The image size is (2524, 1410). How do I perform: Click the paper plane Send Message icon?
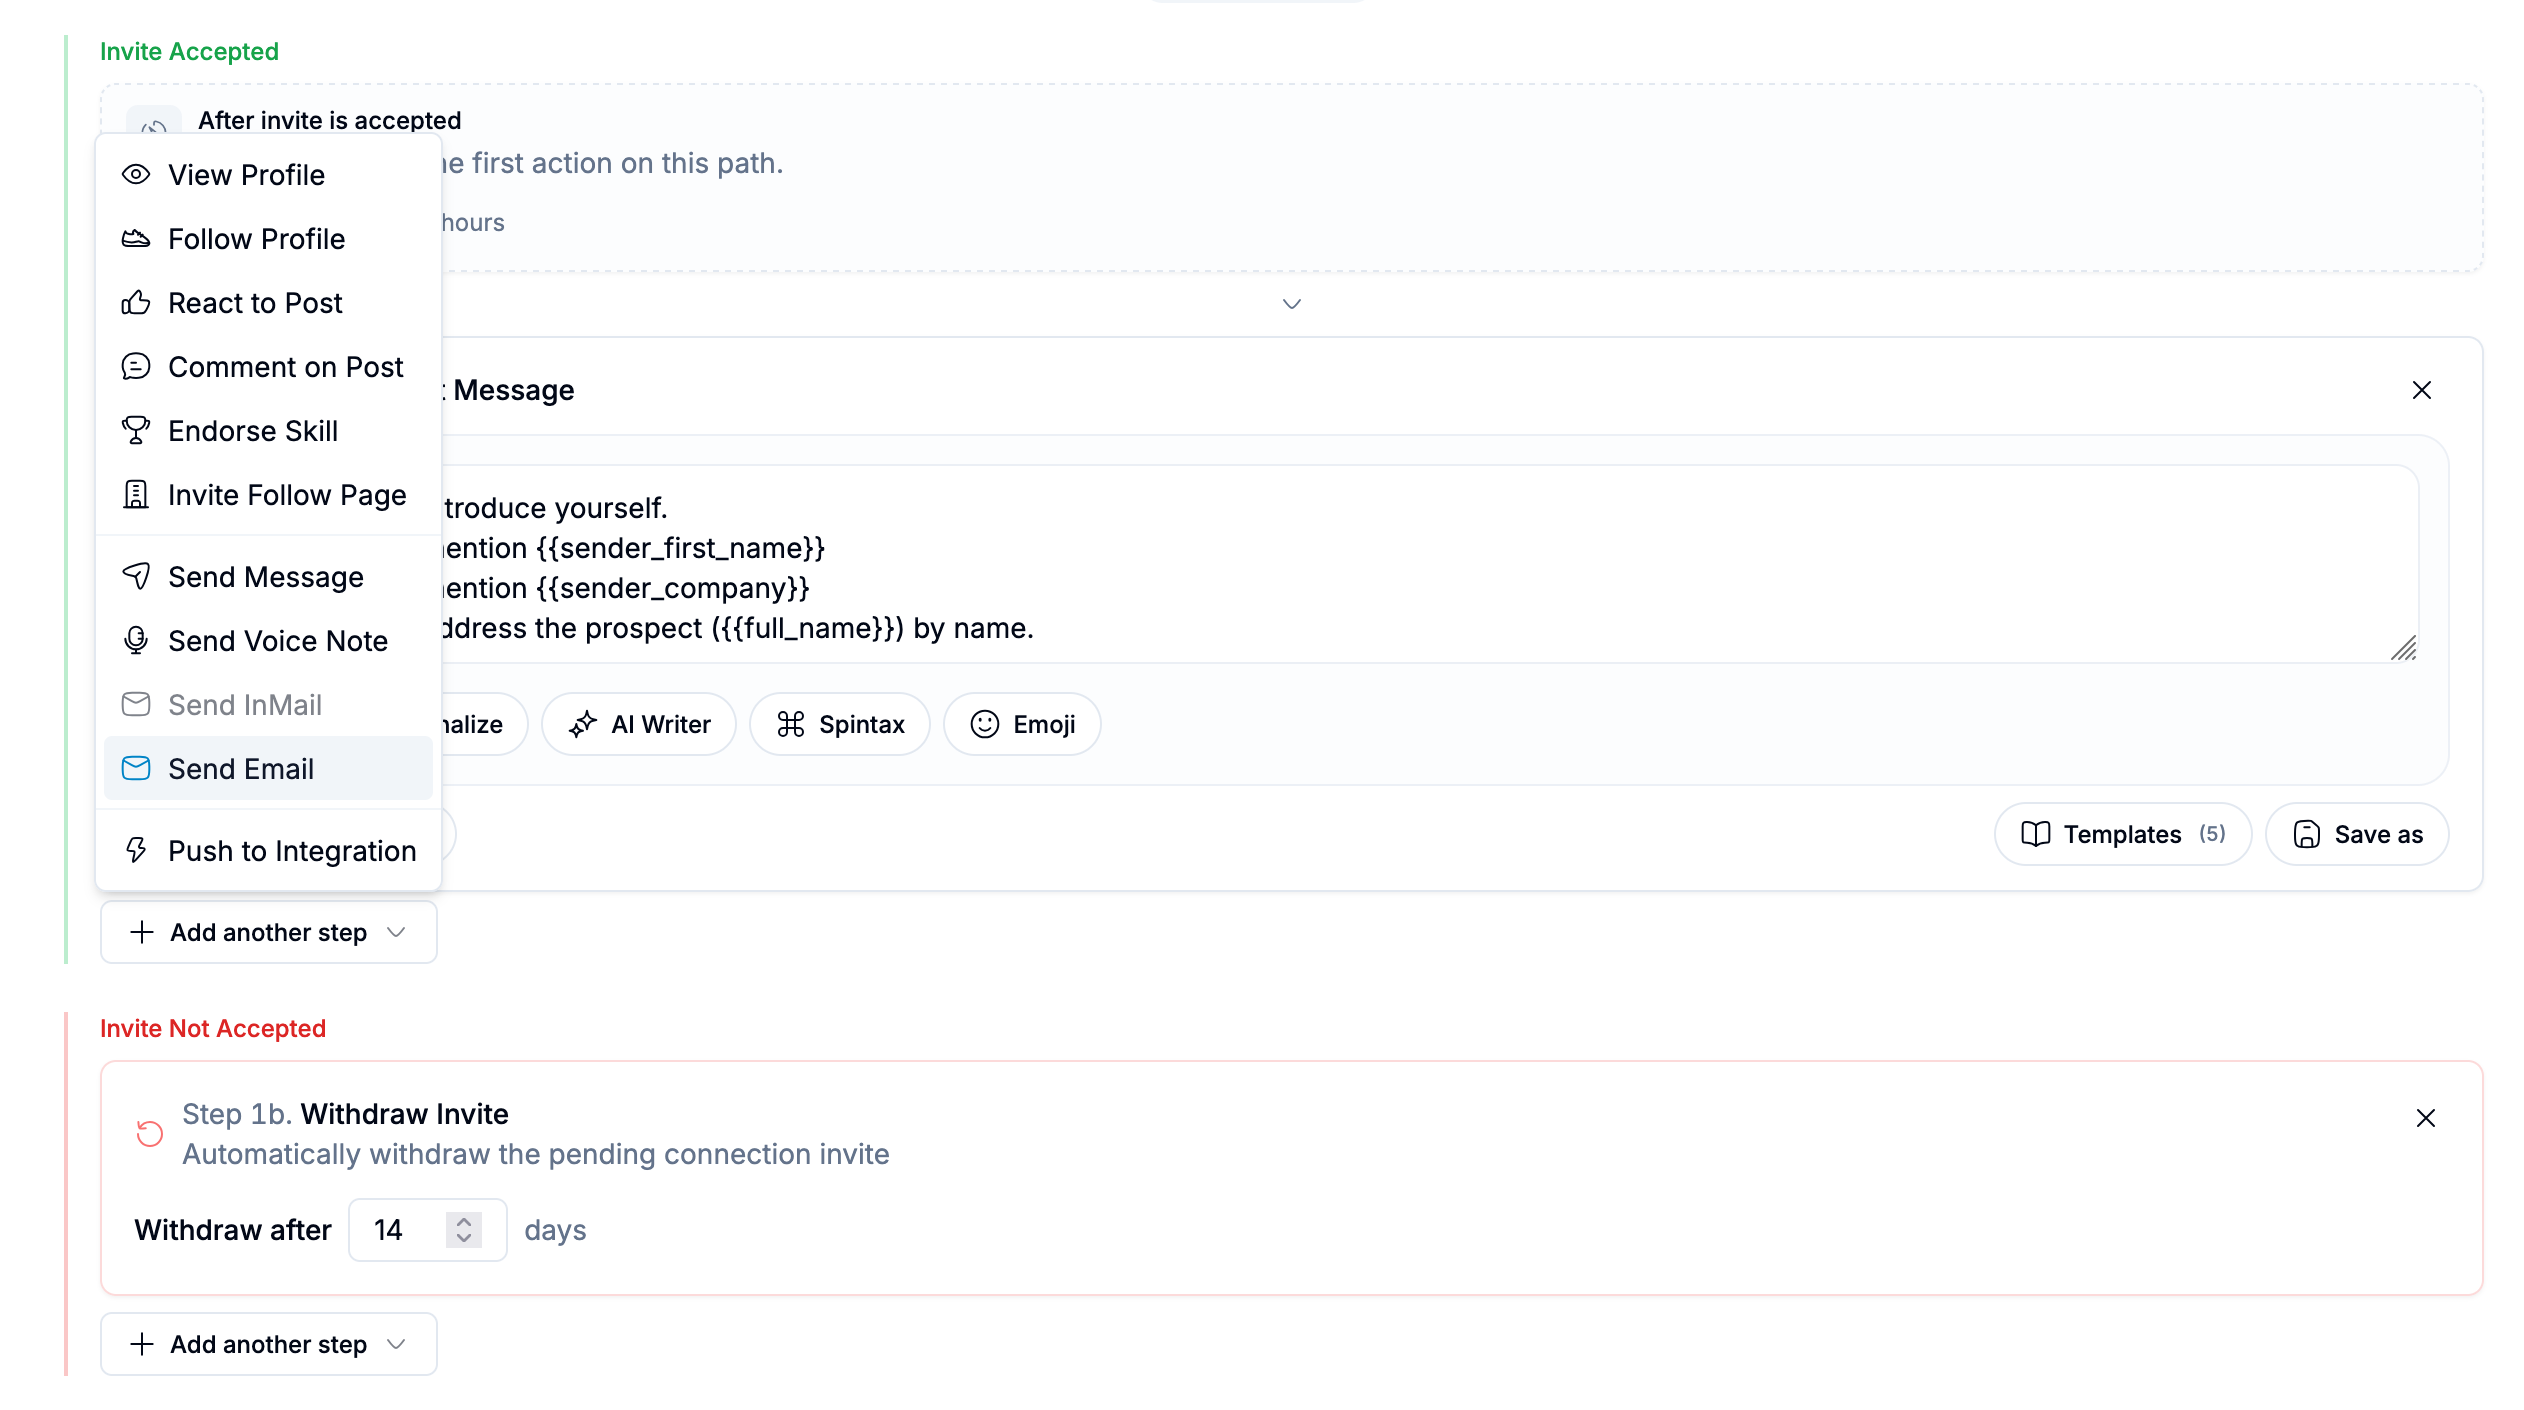pyautogui.click(x=136, y=577)
